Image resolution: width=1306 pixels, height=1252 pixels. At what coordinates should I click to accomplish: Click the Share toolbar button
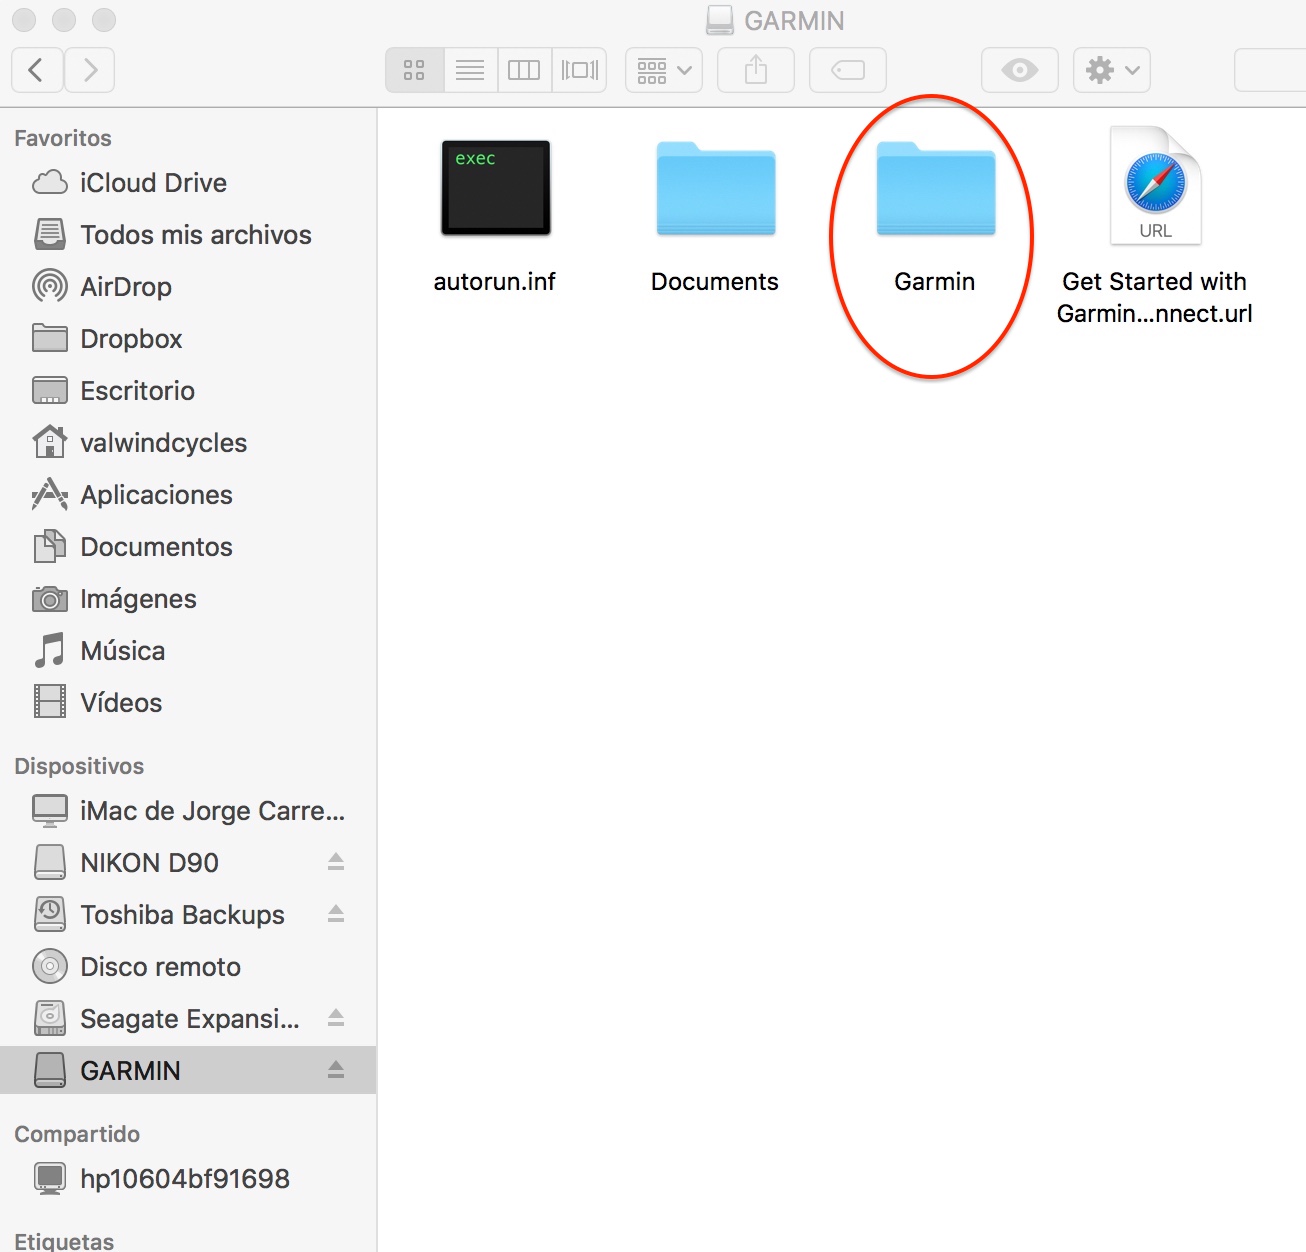coord(756,70)
